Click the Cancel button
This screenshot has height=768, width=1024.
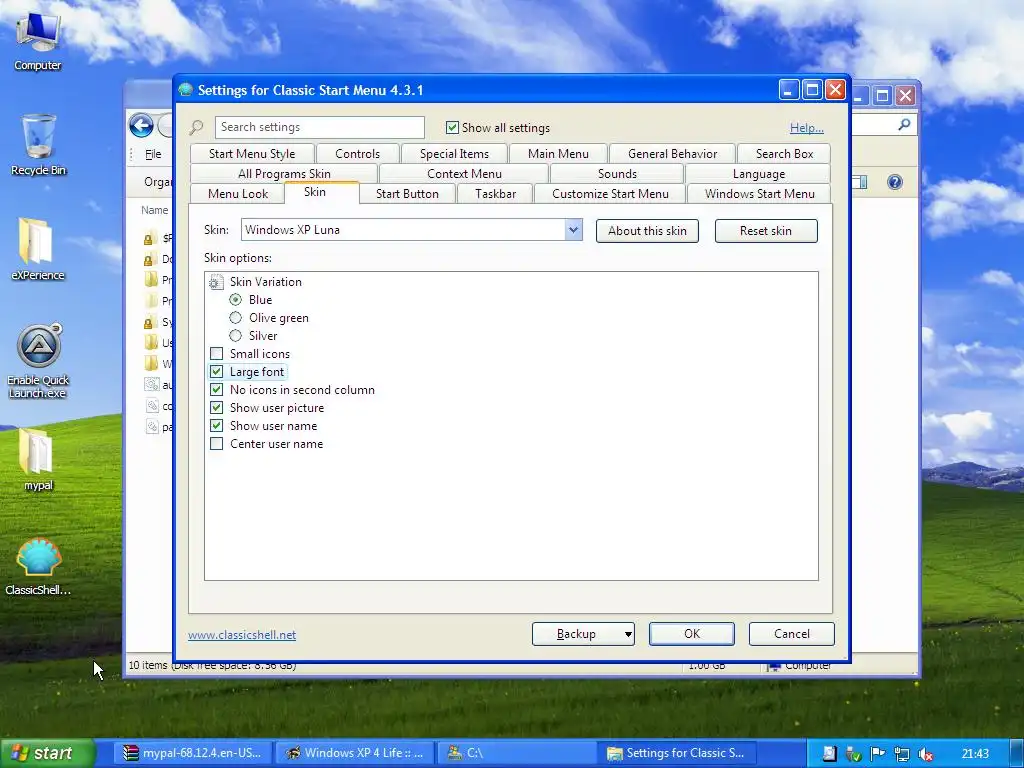[x=792, y=634]
